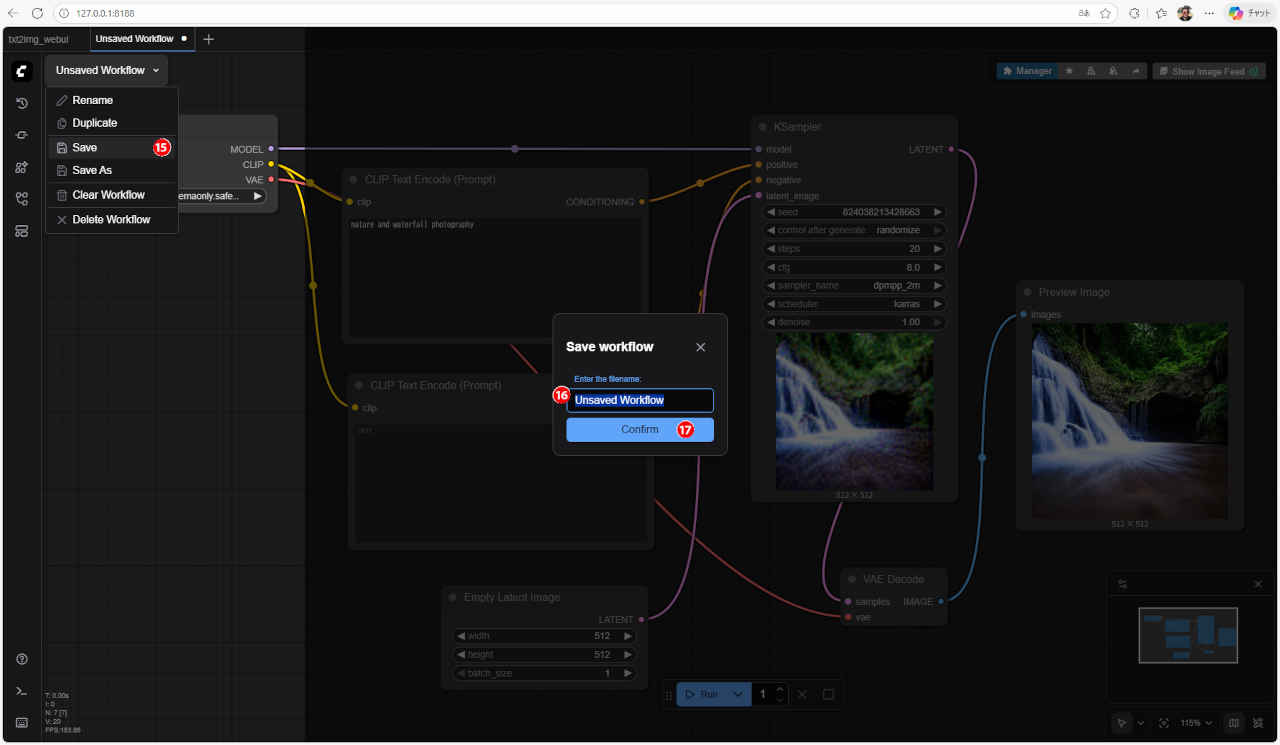Click the ComfyUI logo icon
Viewport: 1280px width, 745px height.
tap(22, 71)
